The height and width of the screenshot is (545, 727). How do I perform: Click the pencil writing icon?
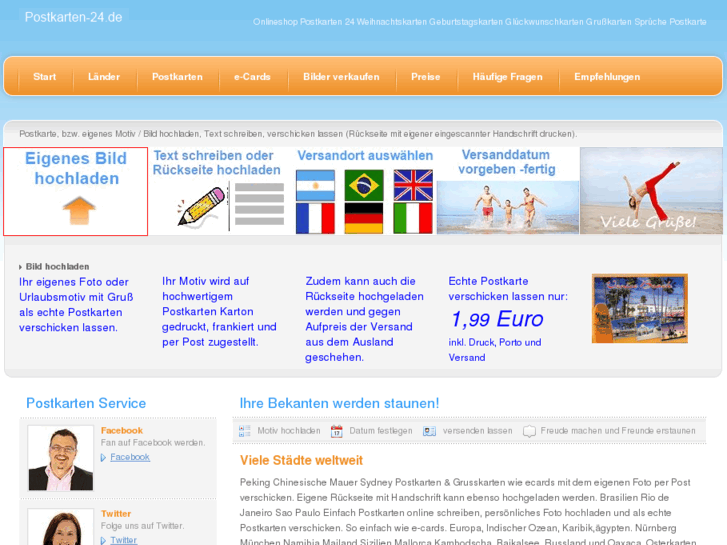pyautogui.click(x=201, y=207)
